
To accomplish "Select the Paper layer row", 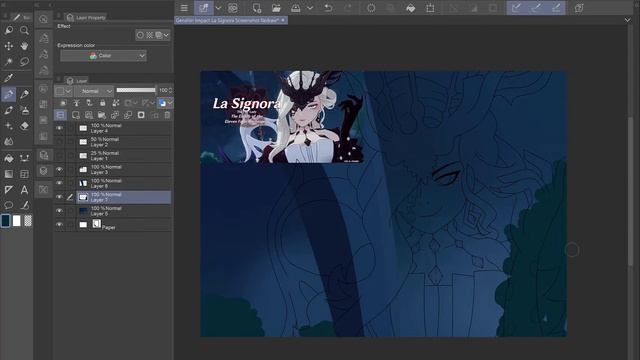I will click(113, 224).
